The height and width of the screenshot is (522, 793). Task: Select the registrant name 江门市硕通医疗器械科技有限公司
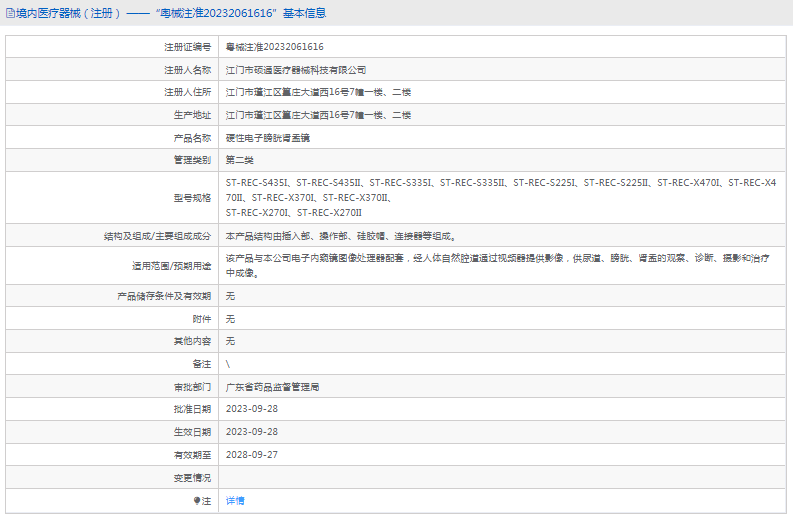point(296,70)
